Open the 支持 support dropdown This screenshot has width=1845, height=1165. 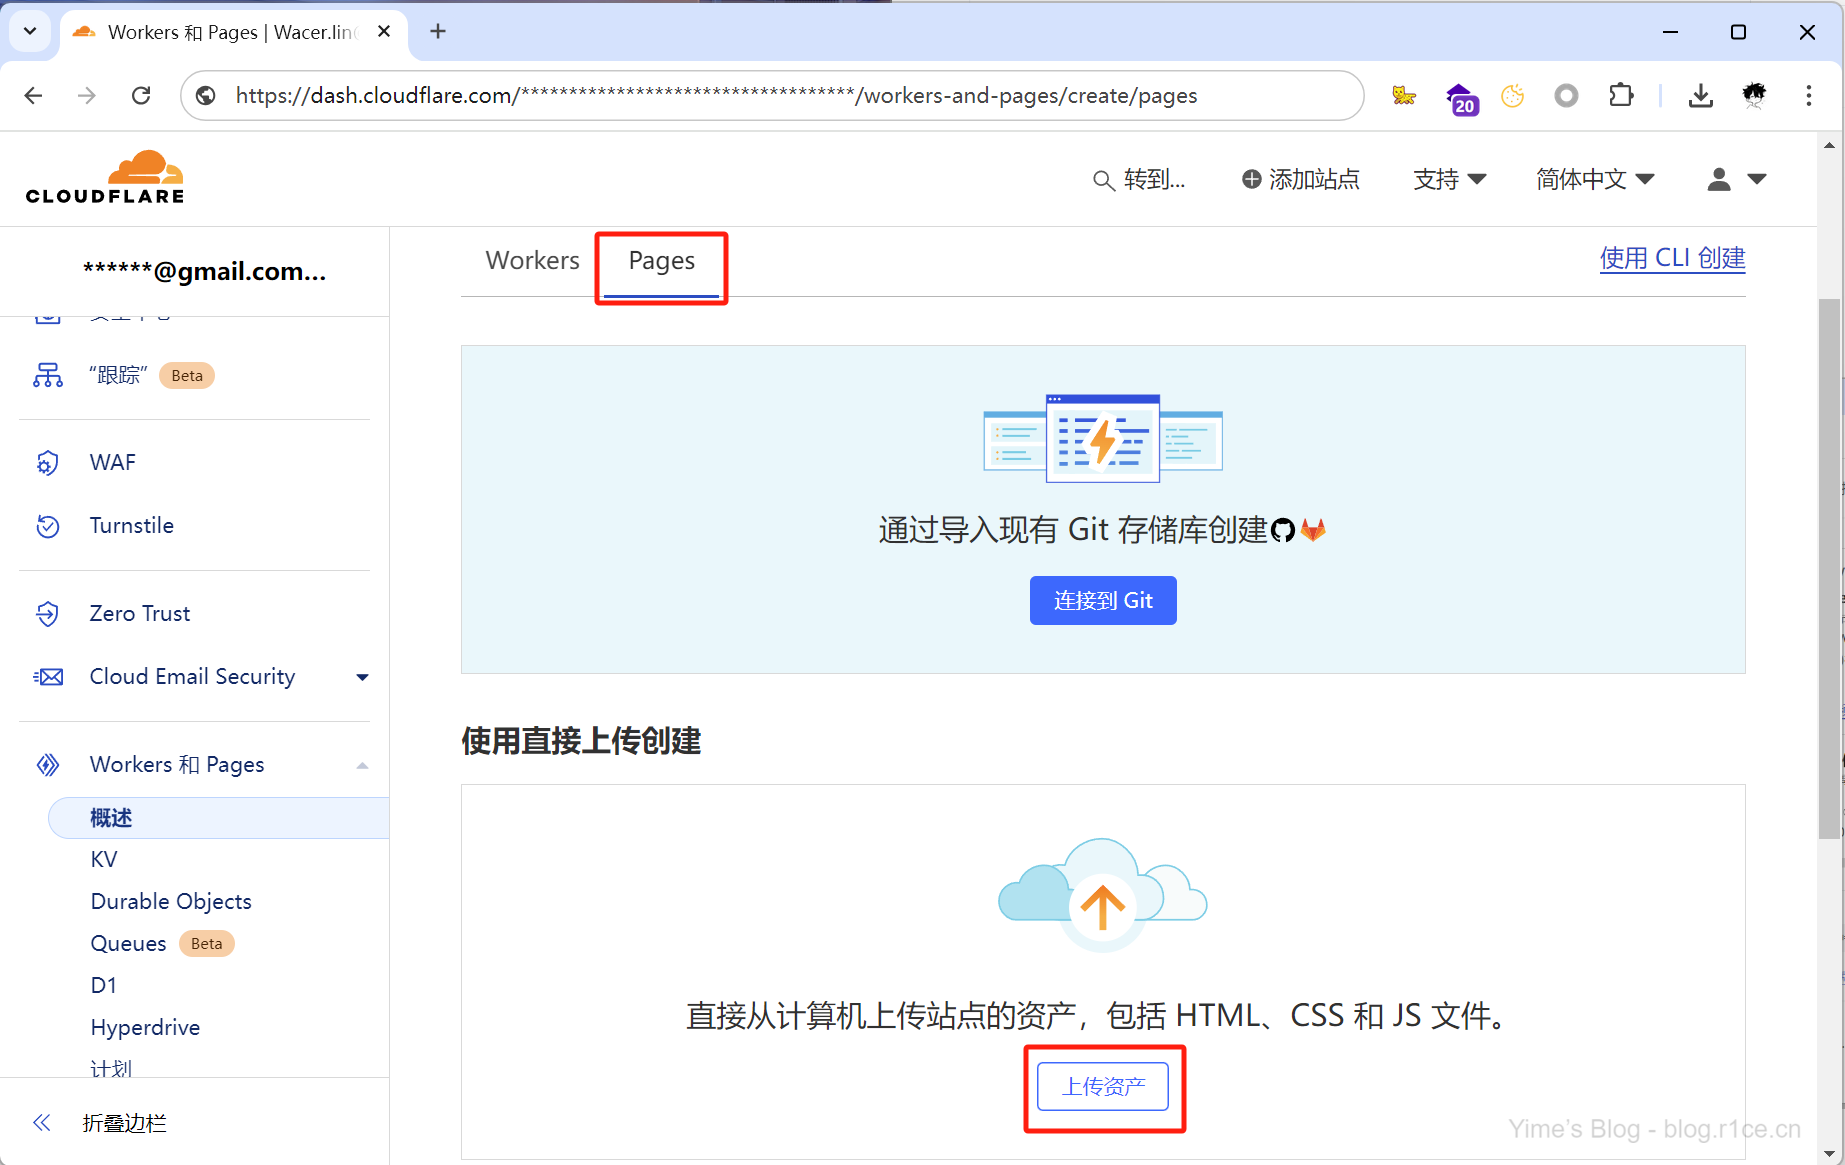click(1449, 179)
